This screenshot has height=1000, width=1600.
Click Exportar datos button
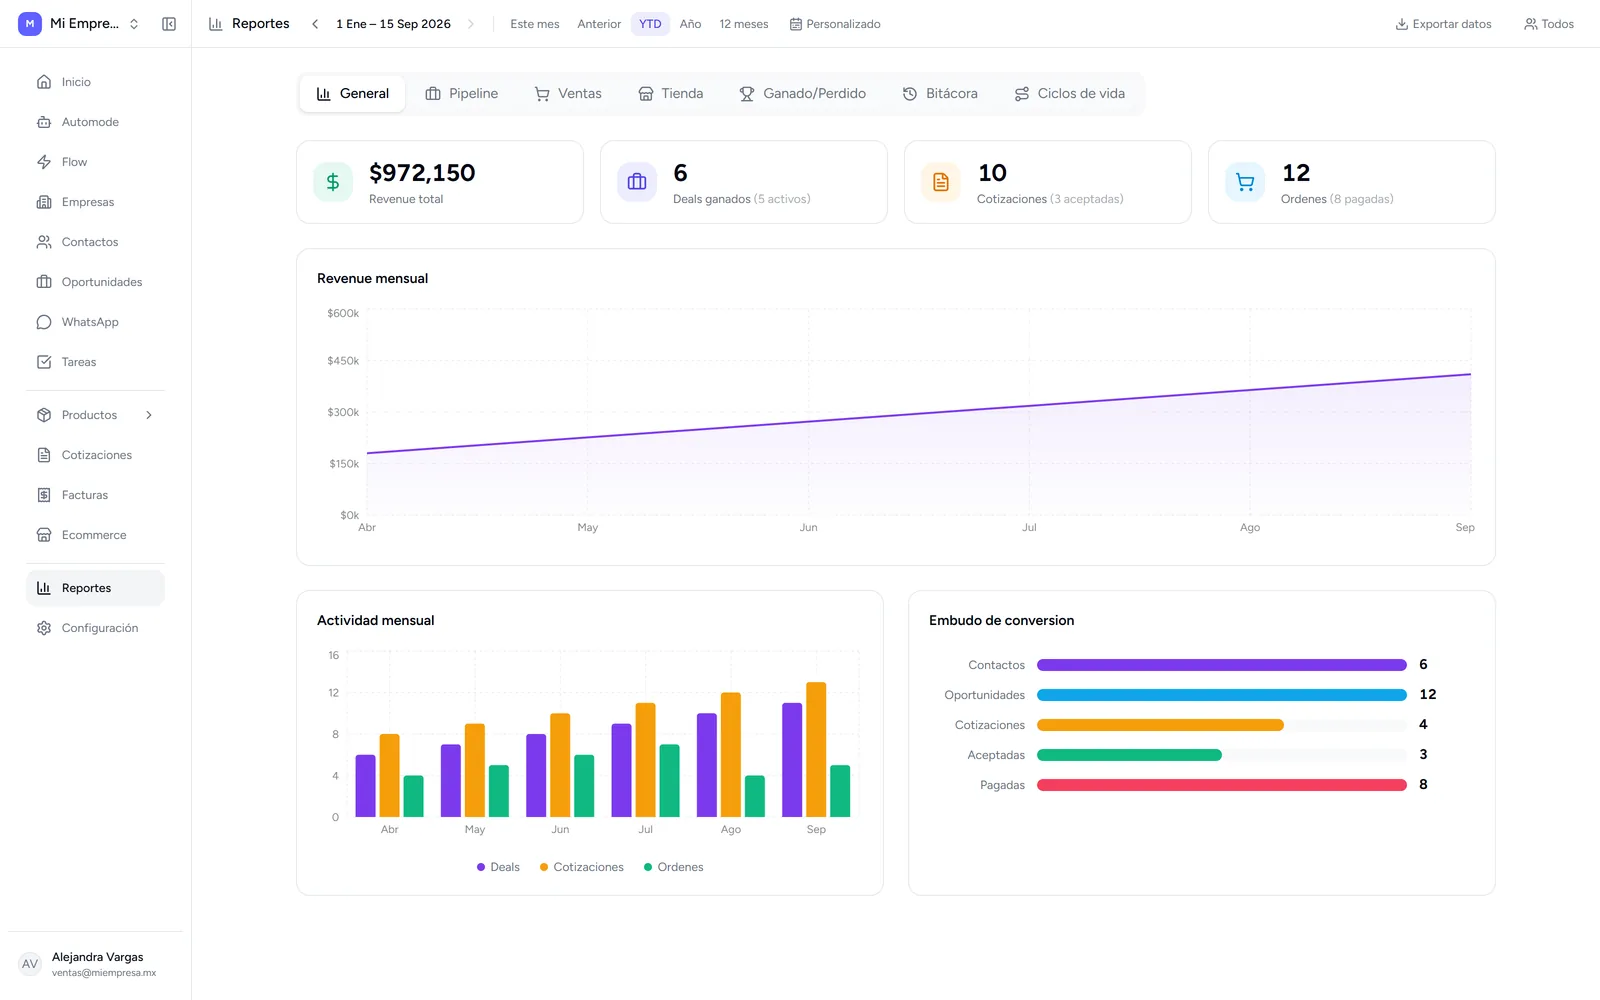pyautogui.click(x=1443, y=24)
